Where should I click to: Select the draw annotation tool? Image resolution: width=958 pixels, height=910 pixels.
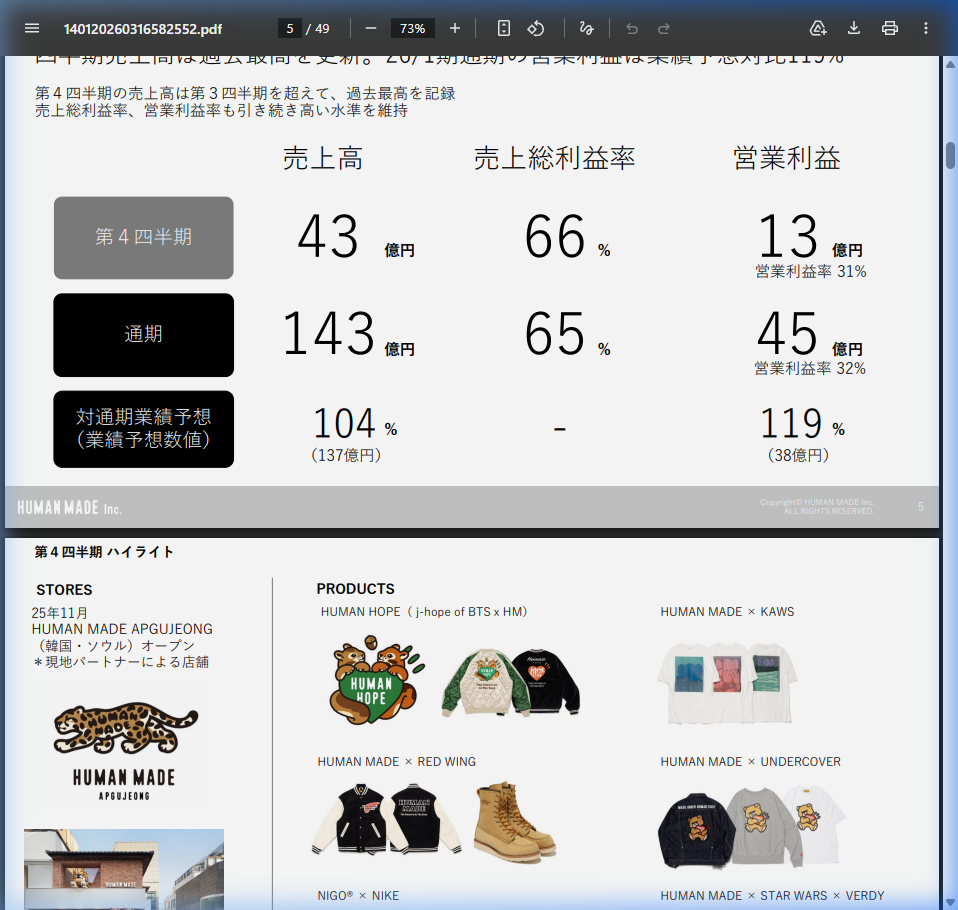pyautogui.click(x=587, y=28)
